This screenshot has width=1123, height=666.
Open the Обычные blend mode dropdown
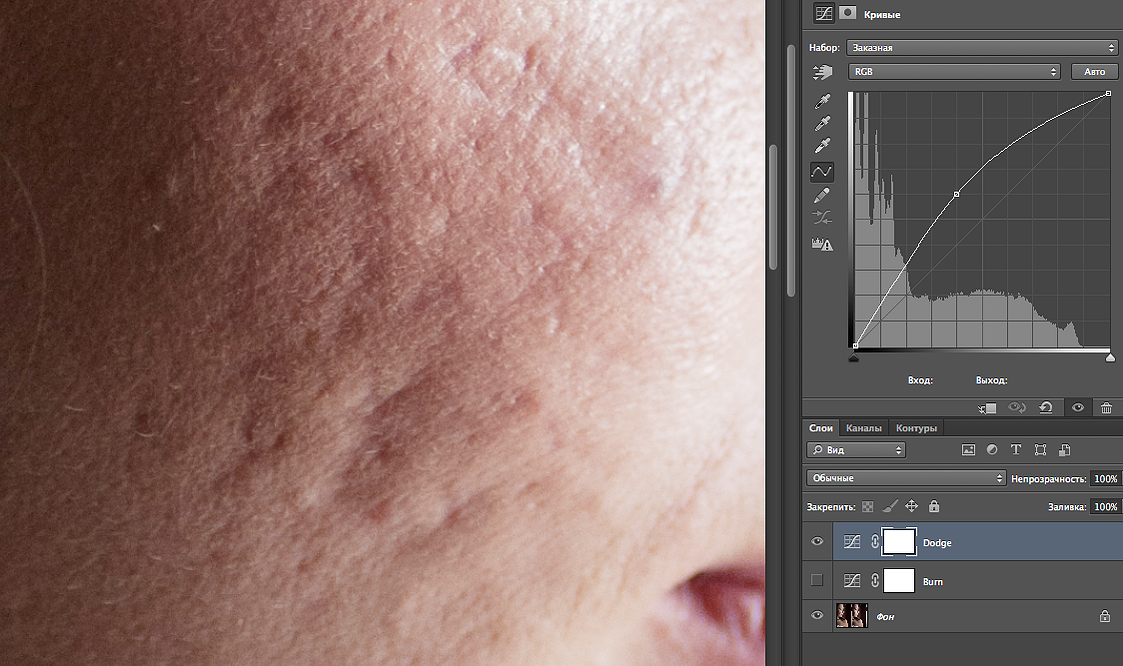click(906, 478)
